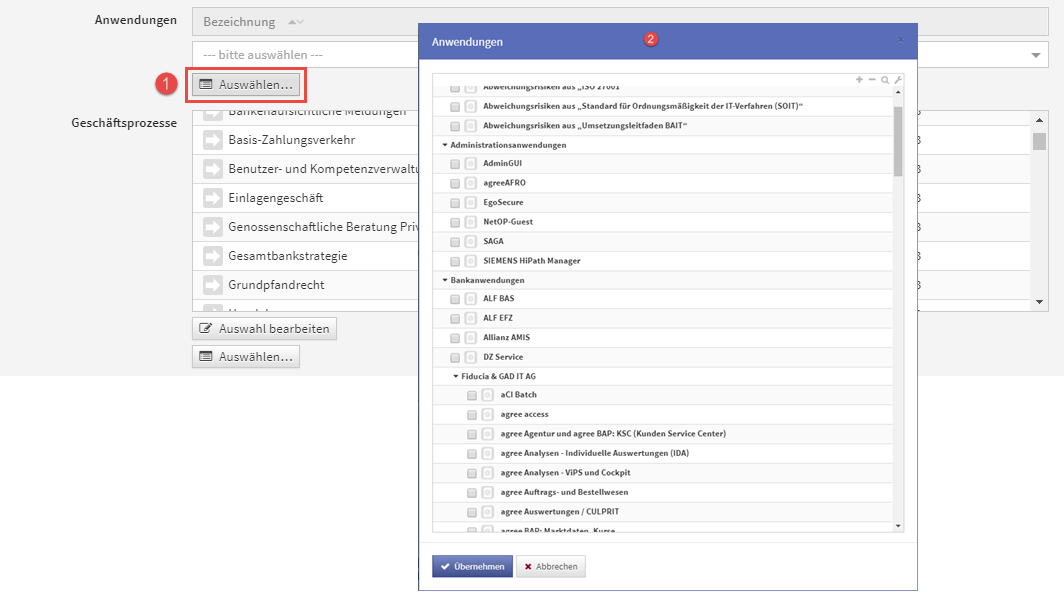The image size is (1064, 592).
Task: Collapse the Bankanwendungen tree node
Action: coord(445,280)
